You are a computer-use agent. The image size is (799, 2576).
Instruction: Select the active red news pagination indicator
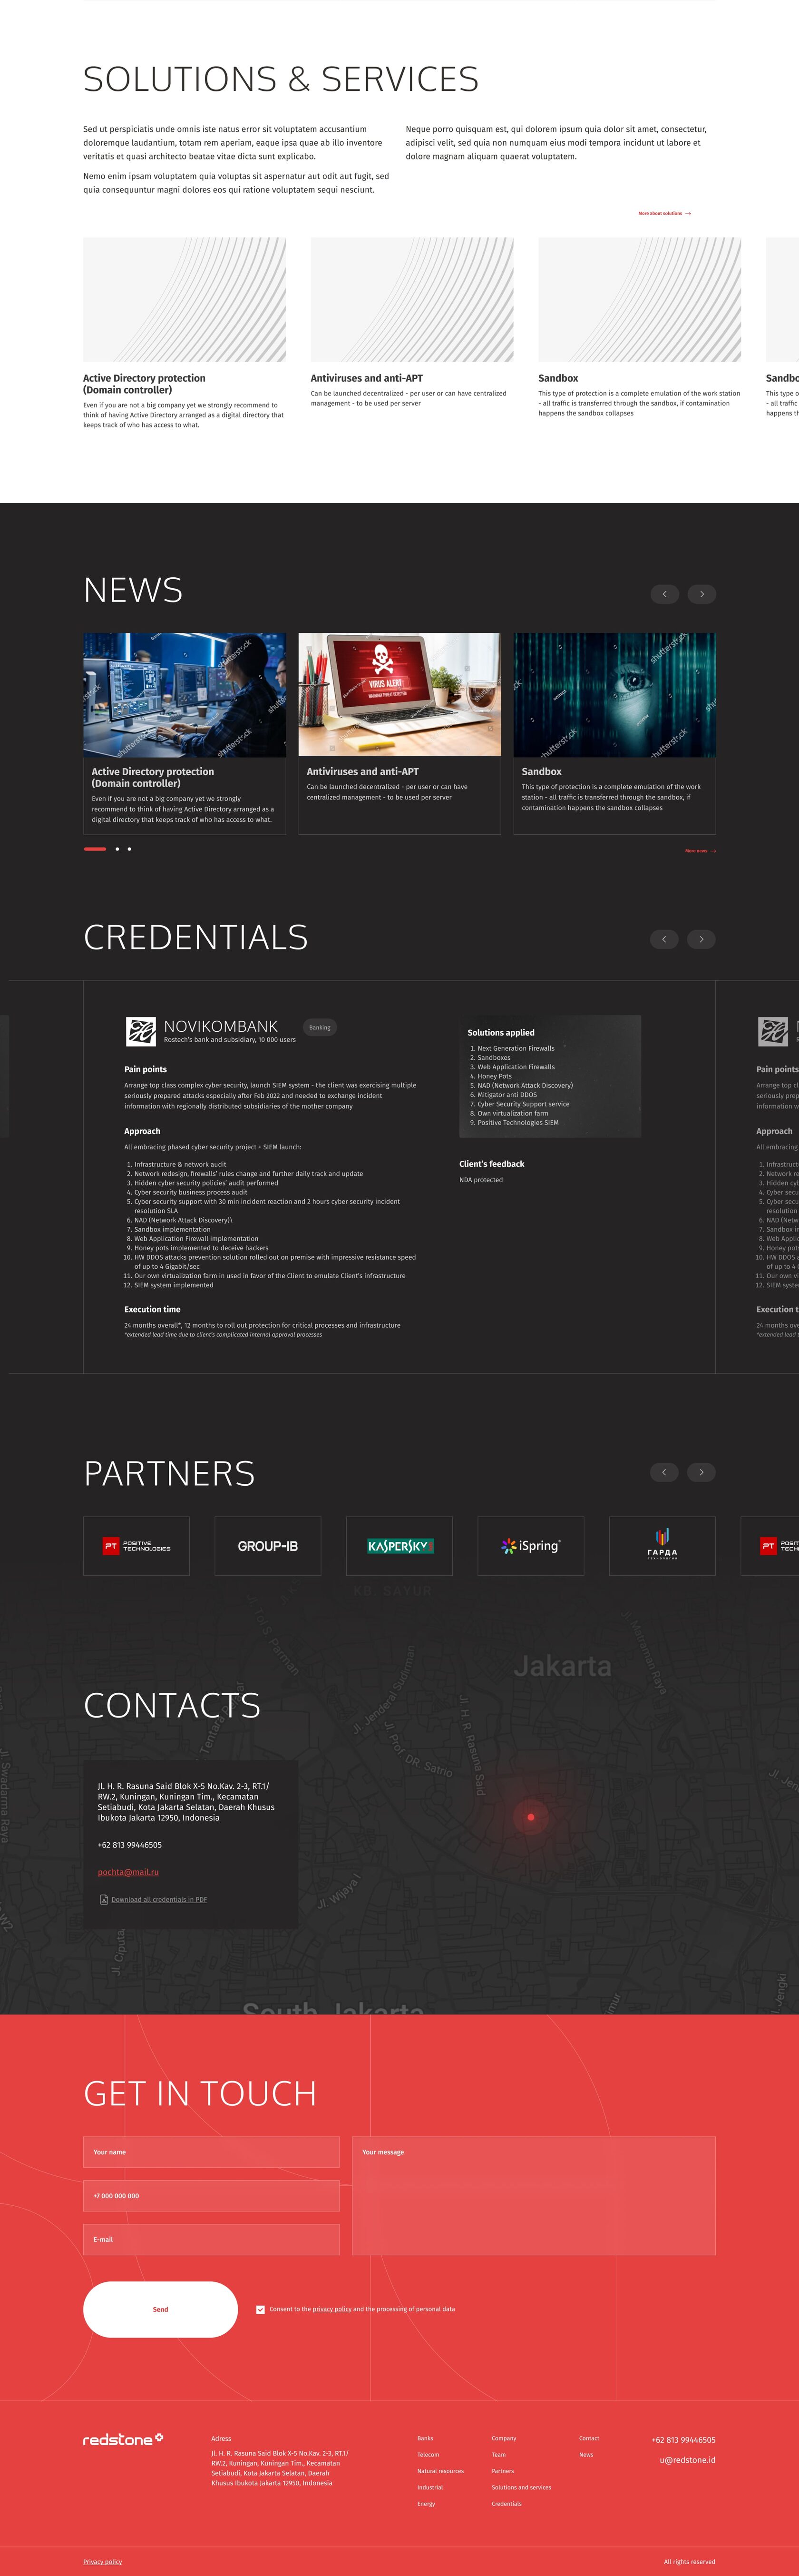click(x=95, y=849)
